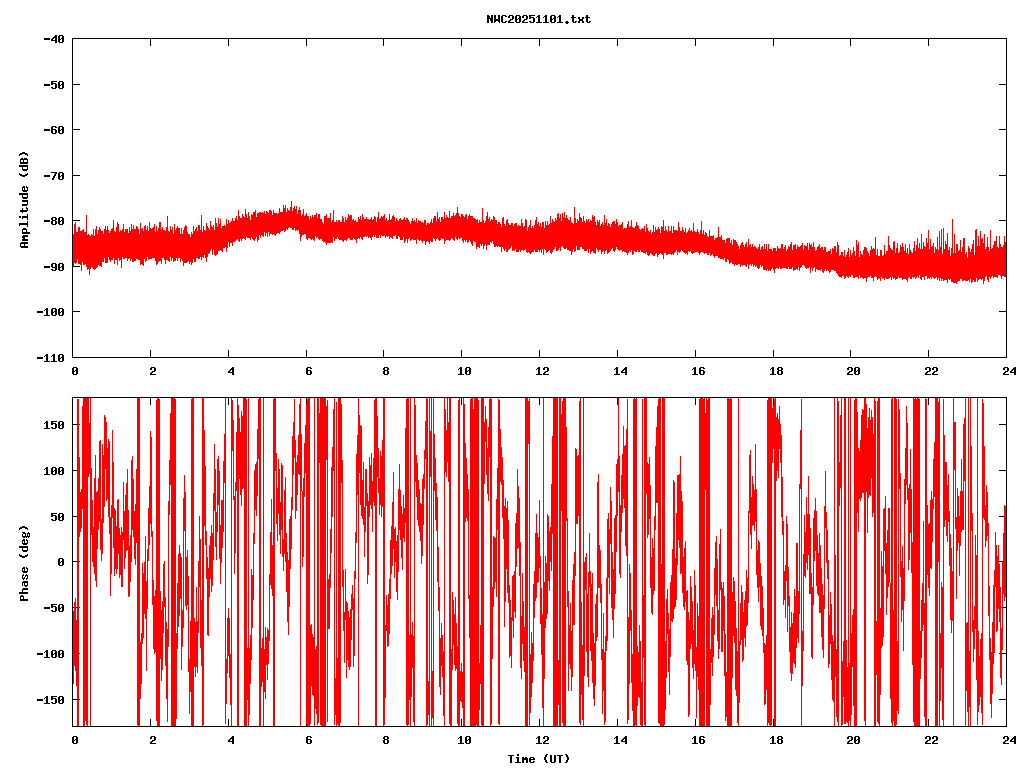Image resolution: width=1024 pixels, height=768 pixels.
Task: Click hour 12 tick below amplitude plot
Action: click(541, 370)
